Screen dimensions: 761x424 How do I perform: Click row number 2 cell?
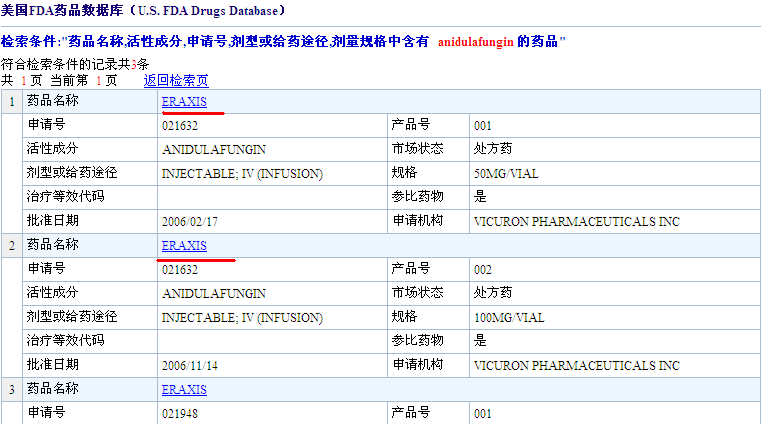(x=12, y=246)
